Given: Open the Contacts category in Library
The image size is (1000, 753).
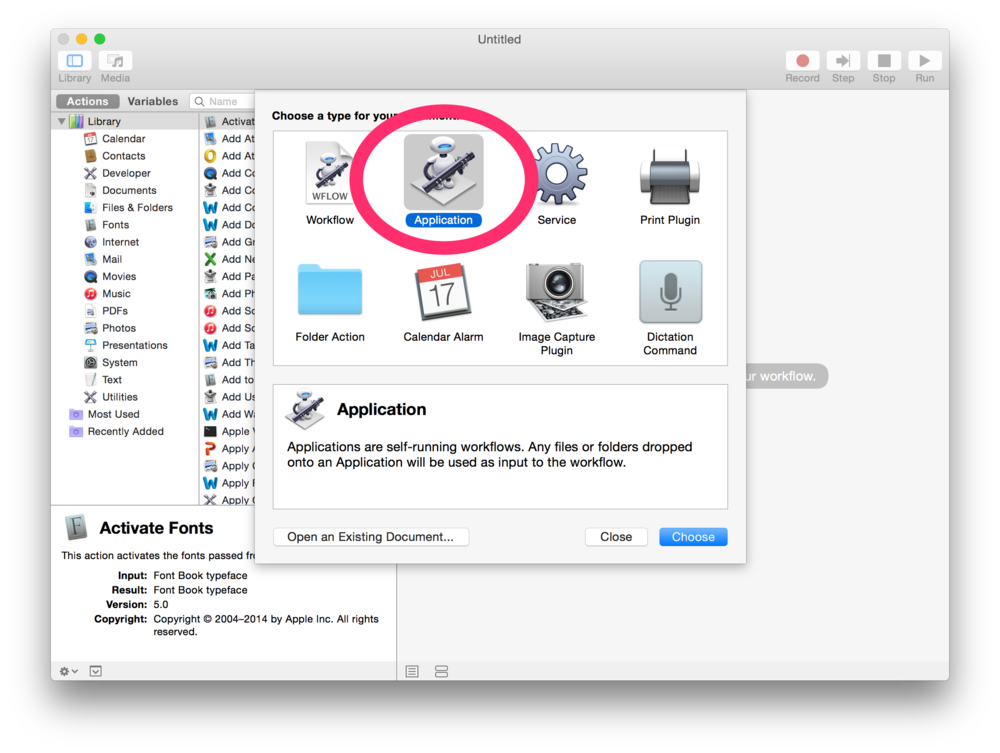Looking at the screenshot, I should 124,156.
